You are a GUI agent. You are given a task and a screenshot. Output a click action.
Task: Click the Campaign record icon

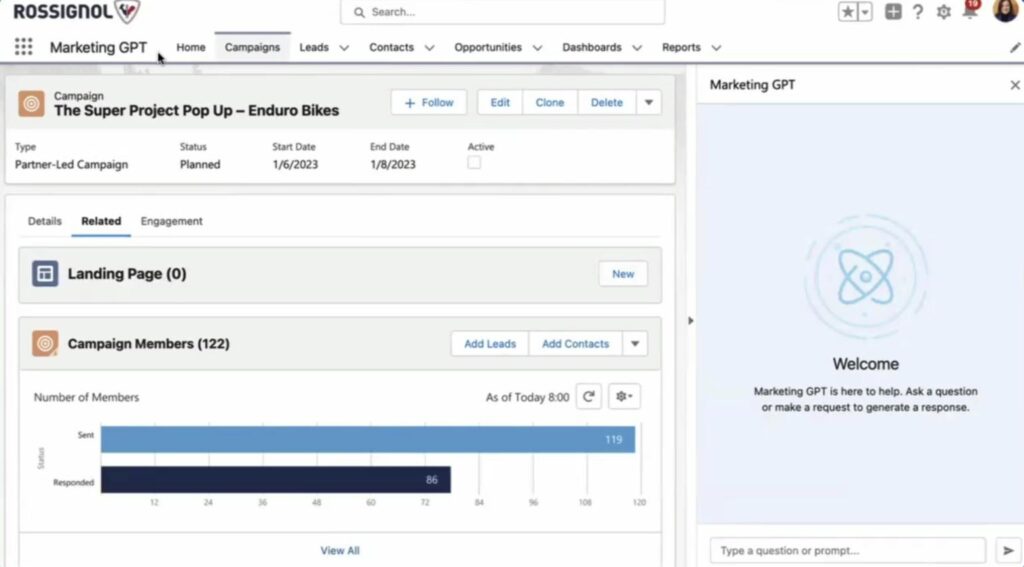(31, 103)
